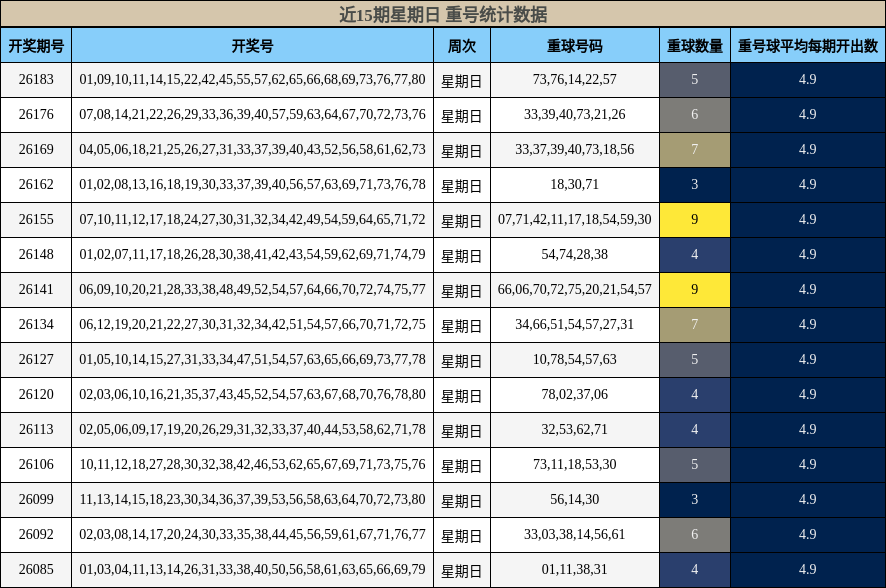Select period number 26120
886x588 pixels.
click(x=36, y=395)
